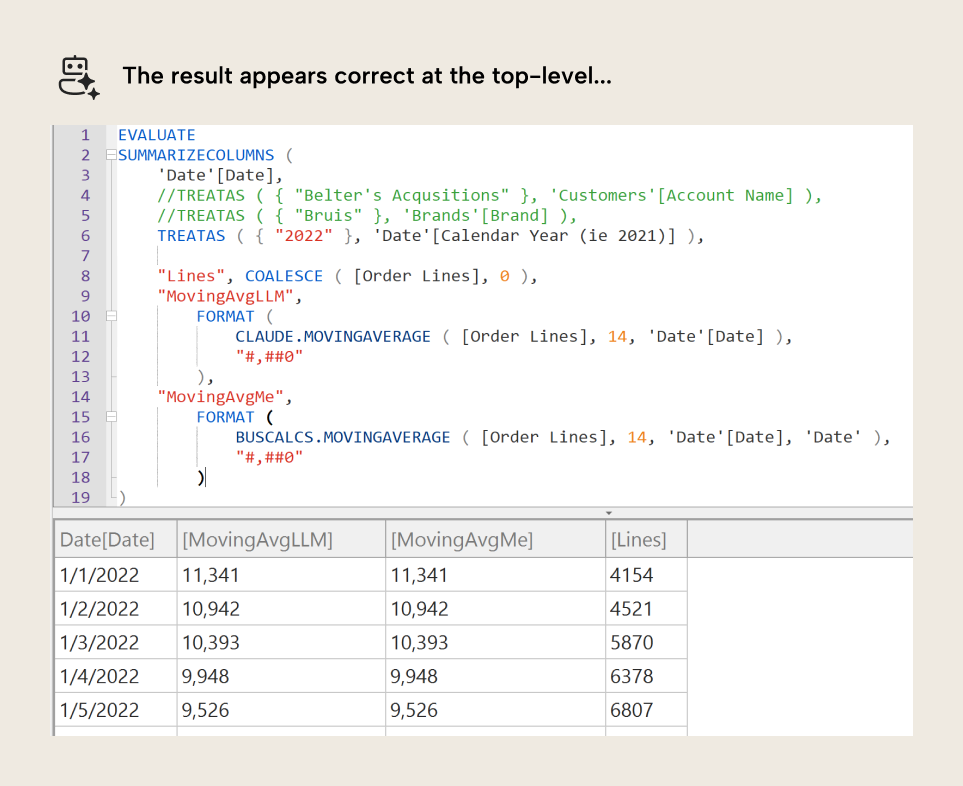Sort by the Date[Date] column header
The image size is (963, 786).
point(108,540)
